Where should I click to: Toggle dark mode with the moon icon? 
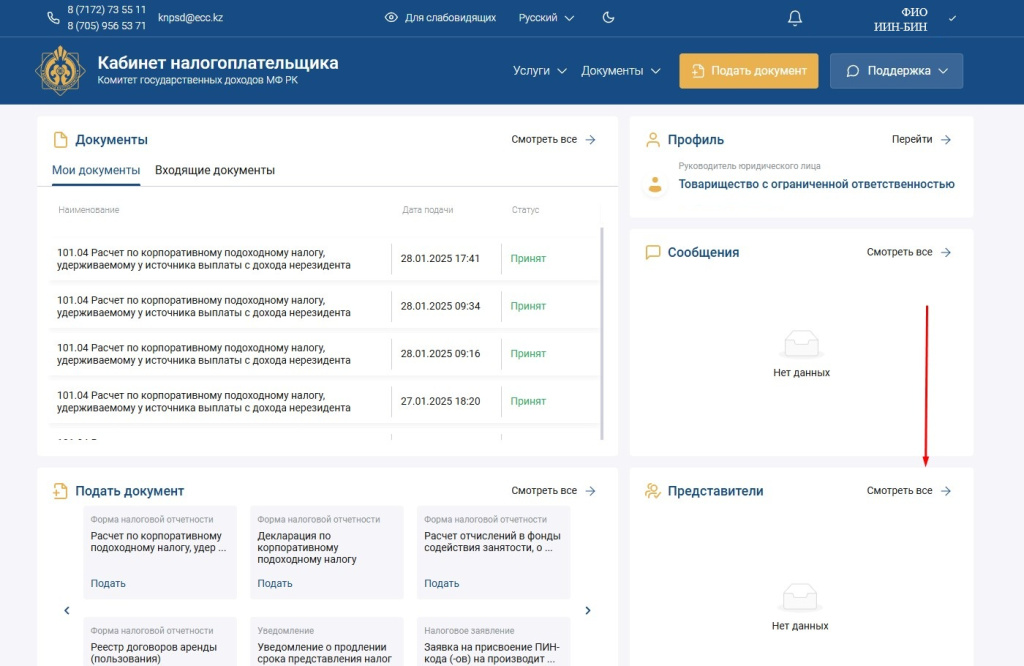tap(608, 17)
